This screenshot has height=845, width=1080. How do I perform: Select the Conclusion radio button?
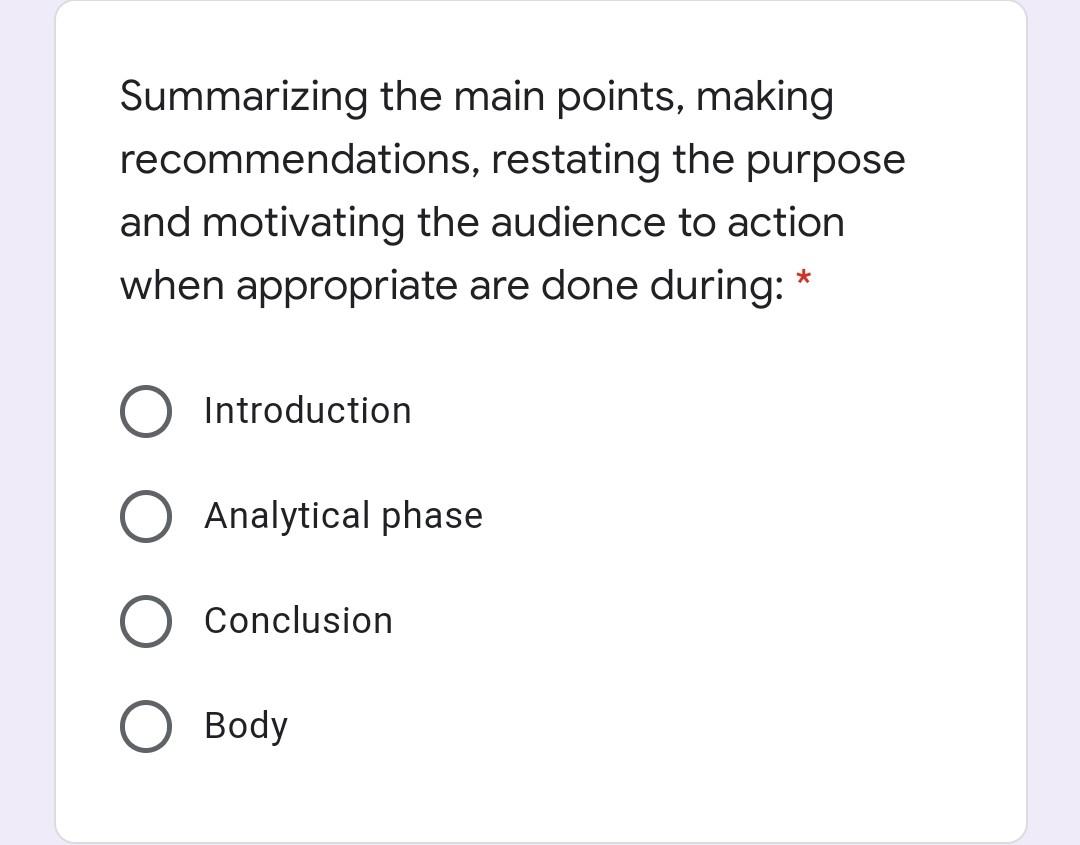145,621
